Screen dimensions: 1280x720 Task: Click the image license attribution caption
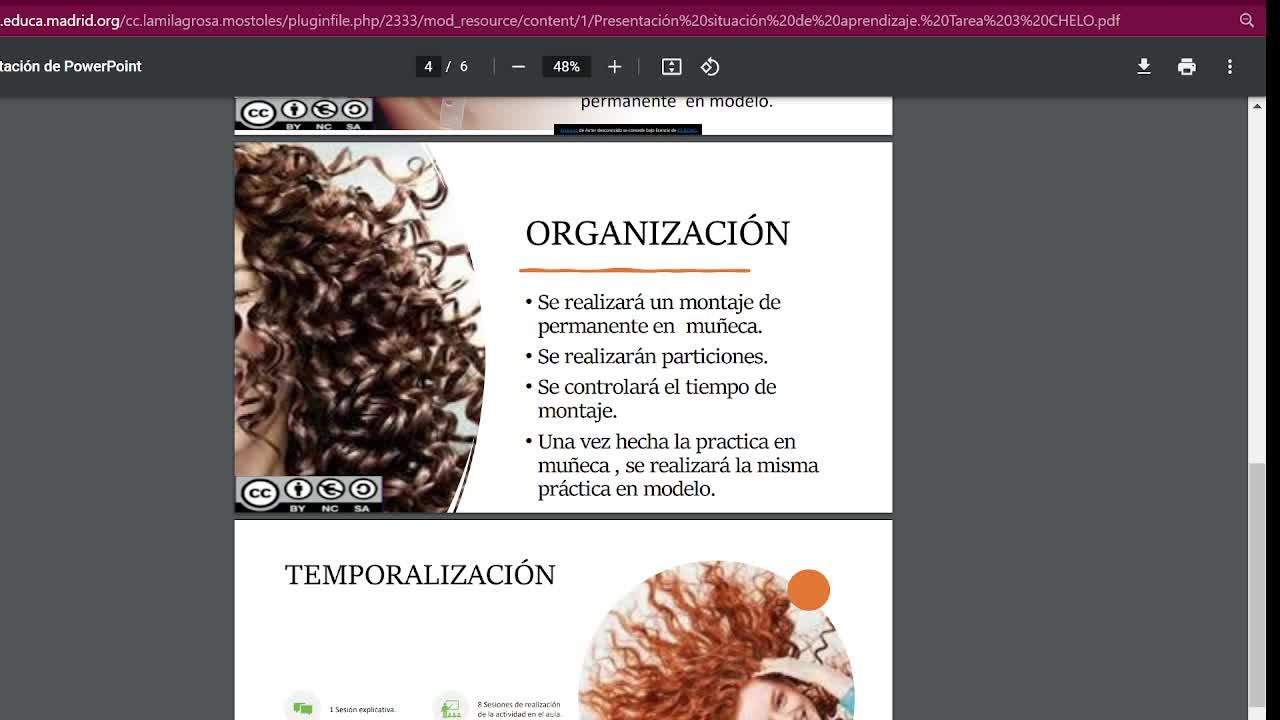click(x=628, y=130)
